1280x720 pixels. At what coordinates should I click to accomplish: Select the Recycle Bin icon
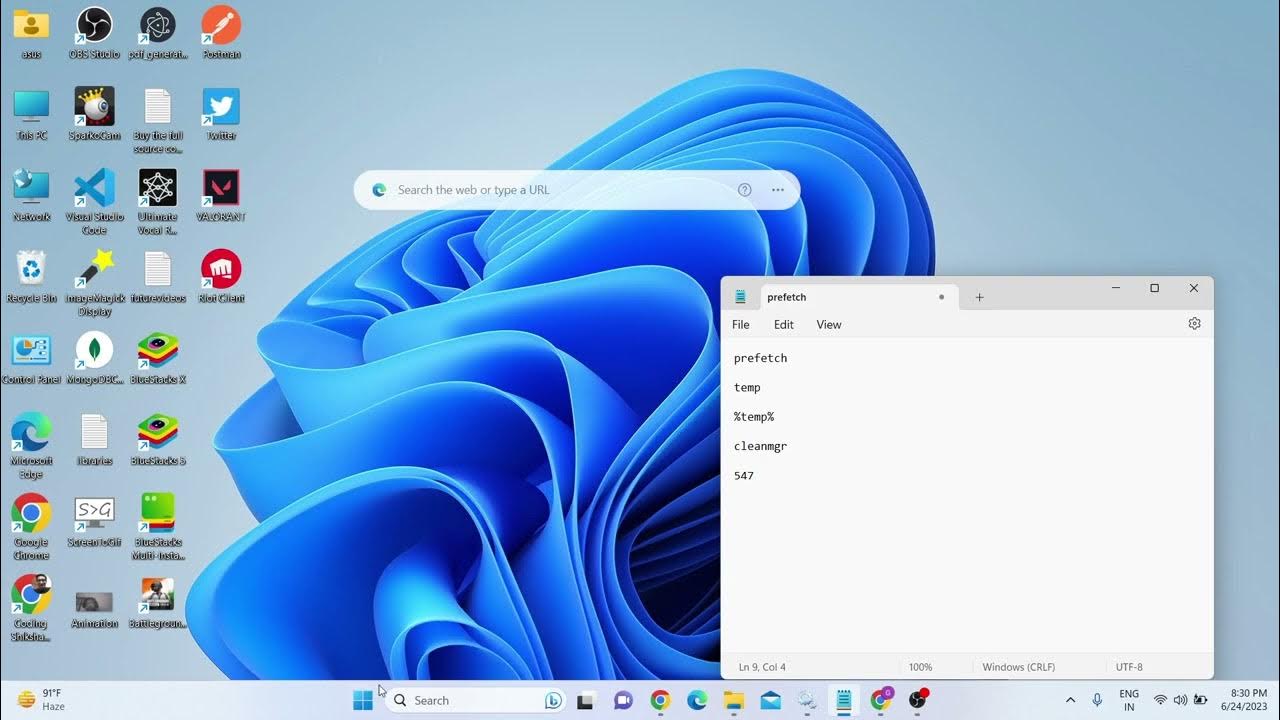tap(31, 270)
